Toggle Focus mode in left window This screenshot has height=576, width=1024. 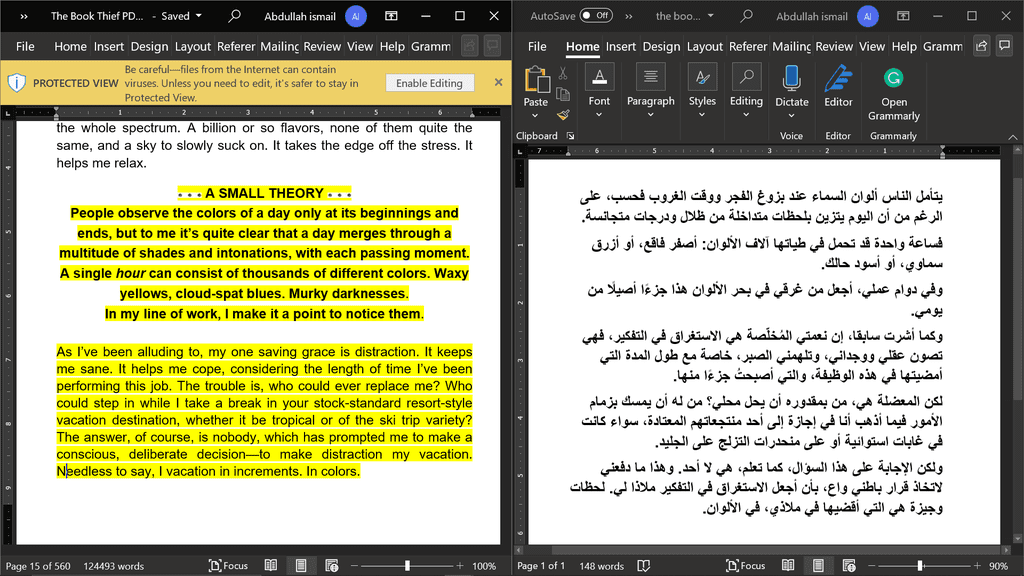tap(228, 566)
